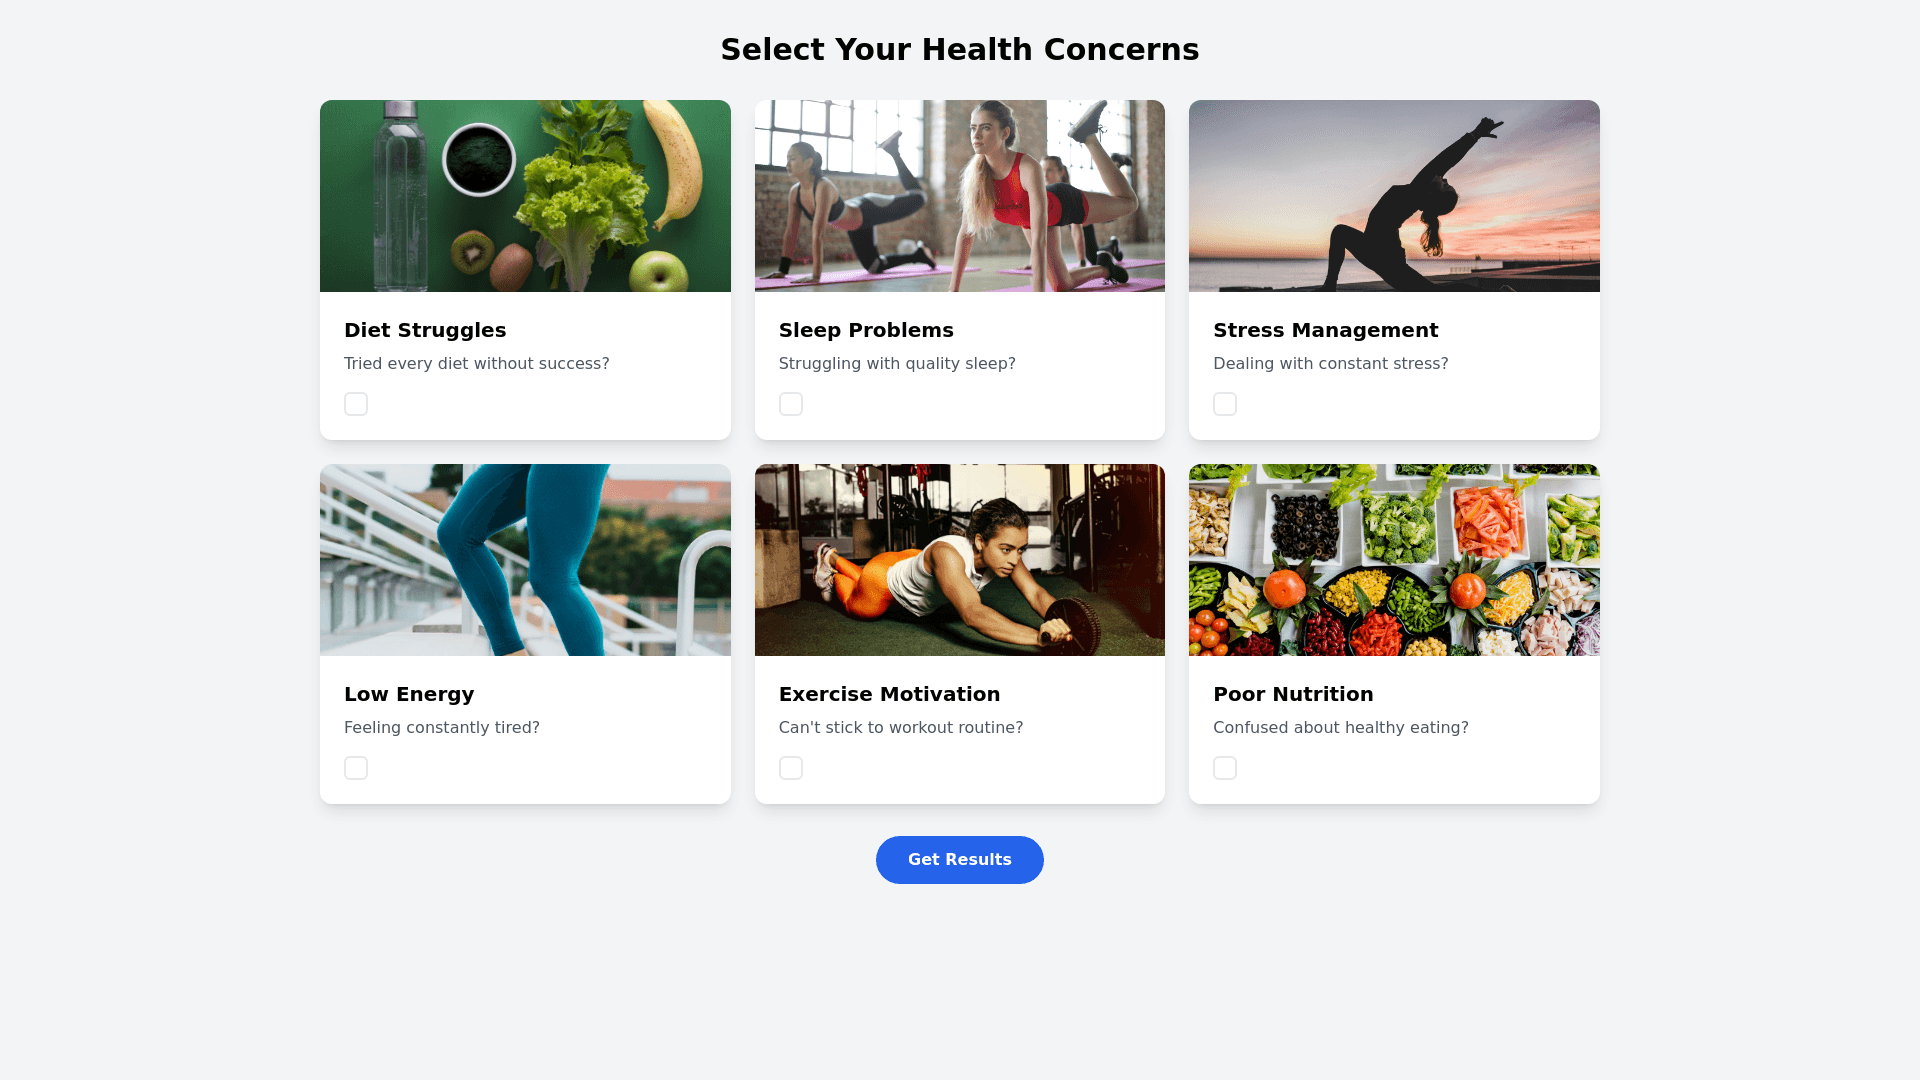1920x1080 pixels.
Task: Click the colorful salad bar image
Action: pyautogui.click(x=1394, y=560)
